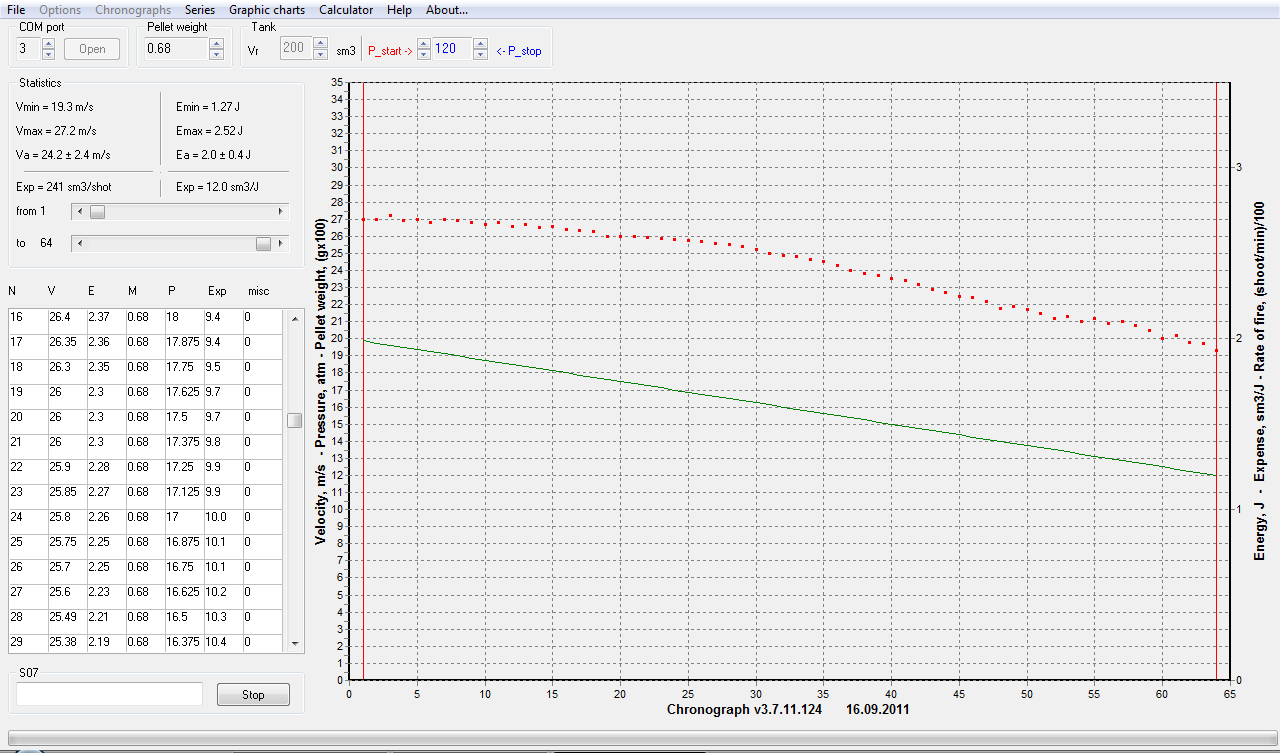The height and width of the screenshot is (753, 1287).
Task: Open the About menu item
Action: coord(446,10)
